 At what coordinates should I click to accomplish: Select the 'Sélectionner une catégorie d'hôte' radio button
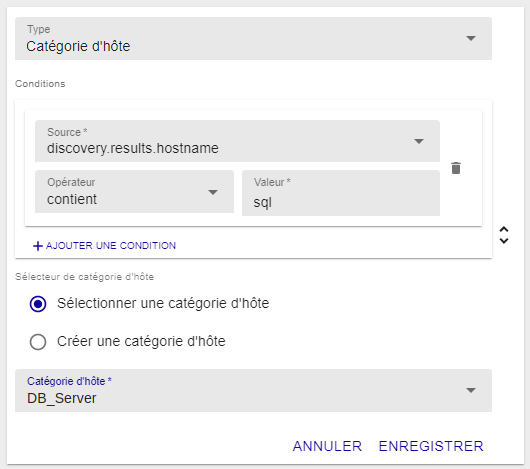38,304
